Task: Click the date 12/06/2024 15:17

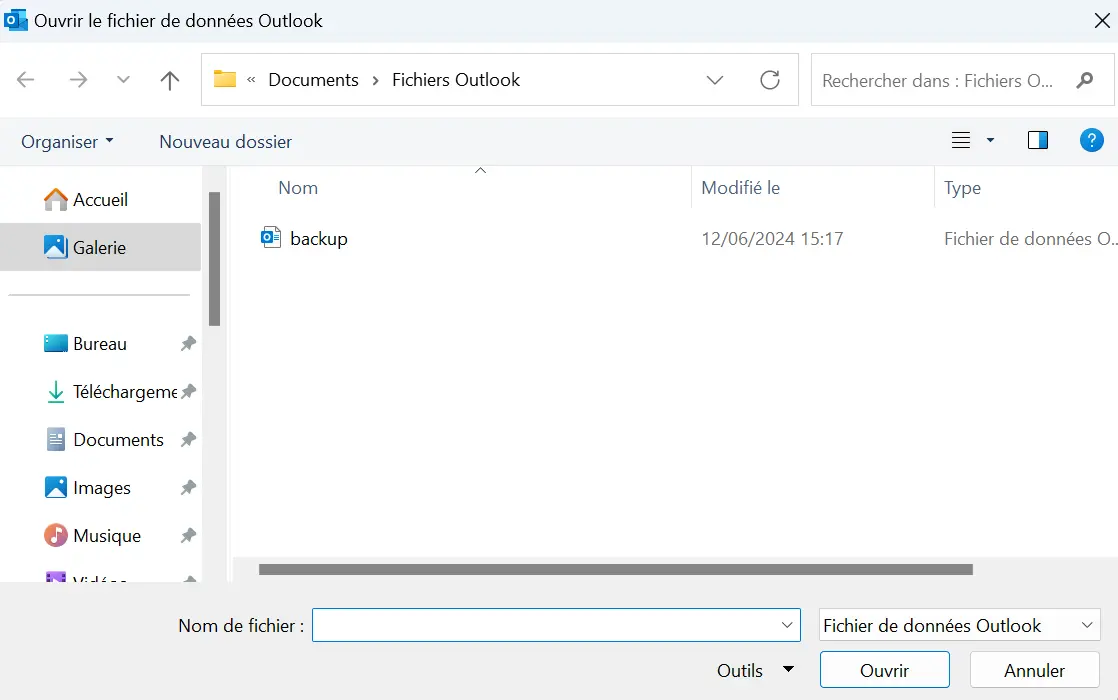Action: pyautogui.click(x=772, y=239)
